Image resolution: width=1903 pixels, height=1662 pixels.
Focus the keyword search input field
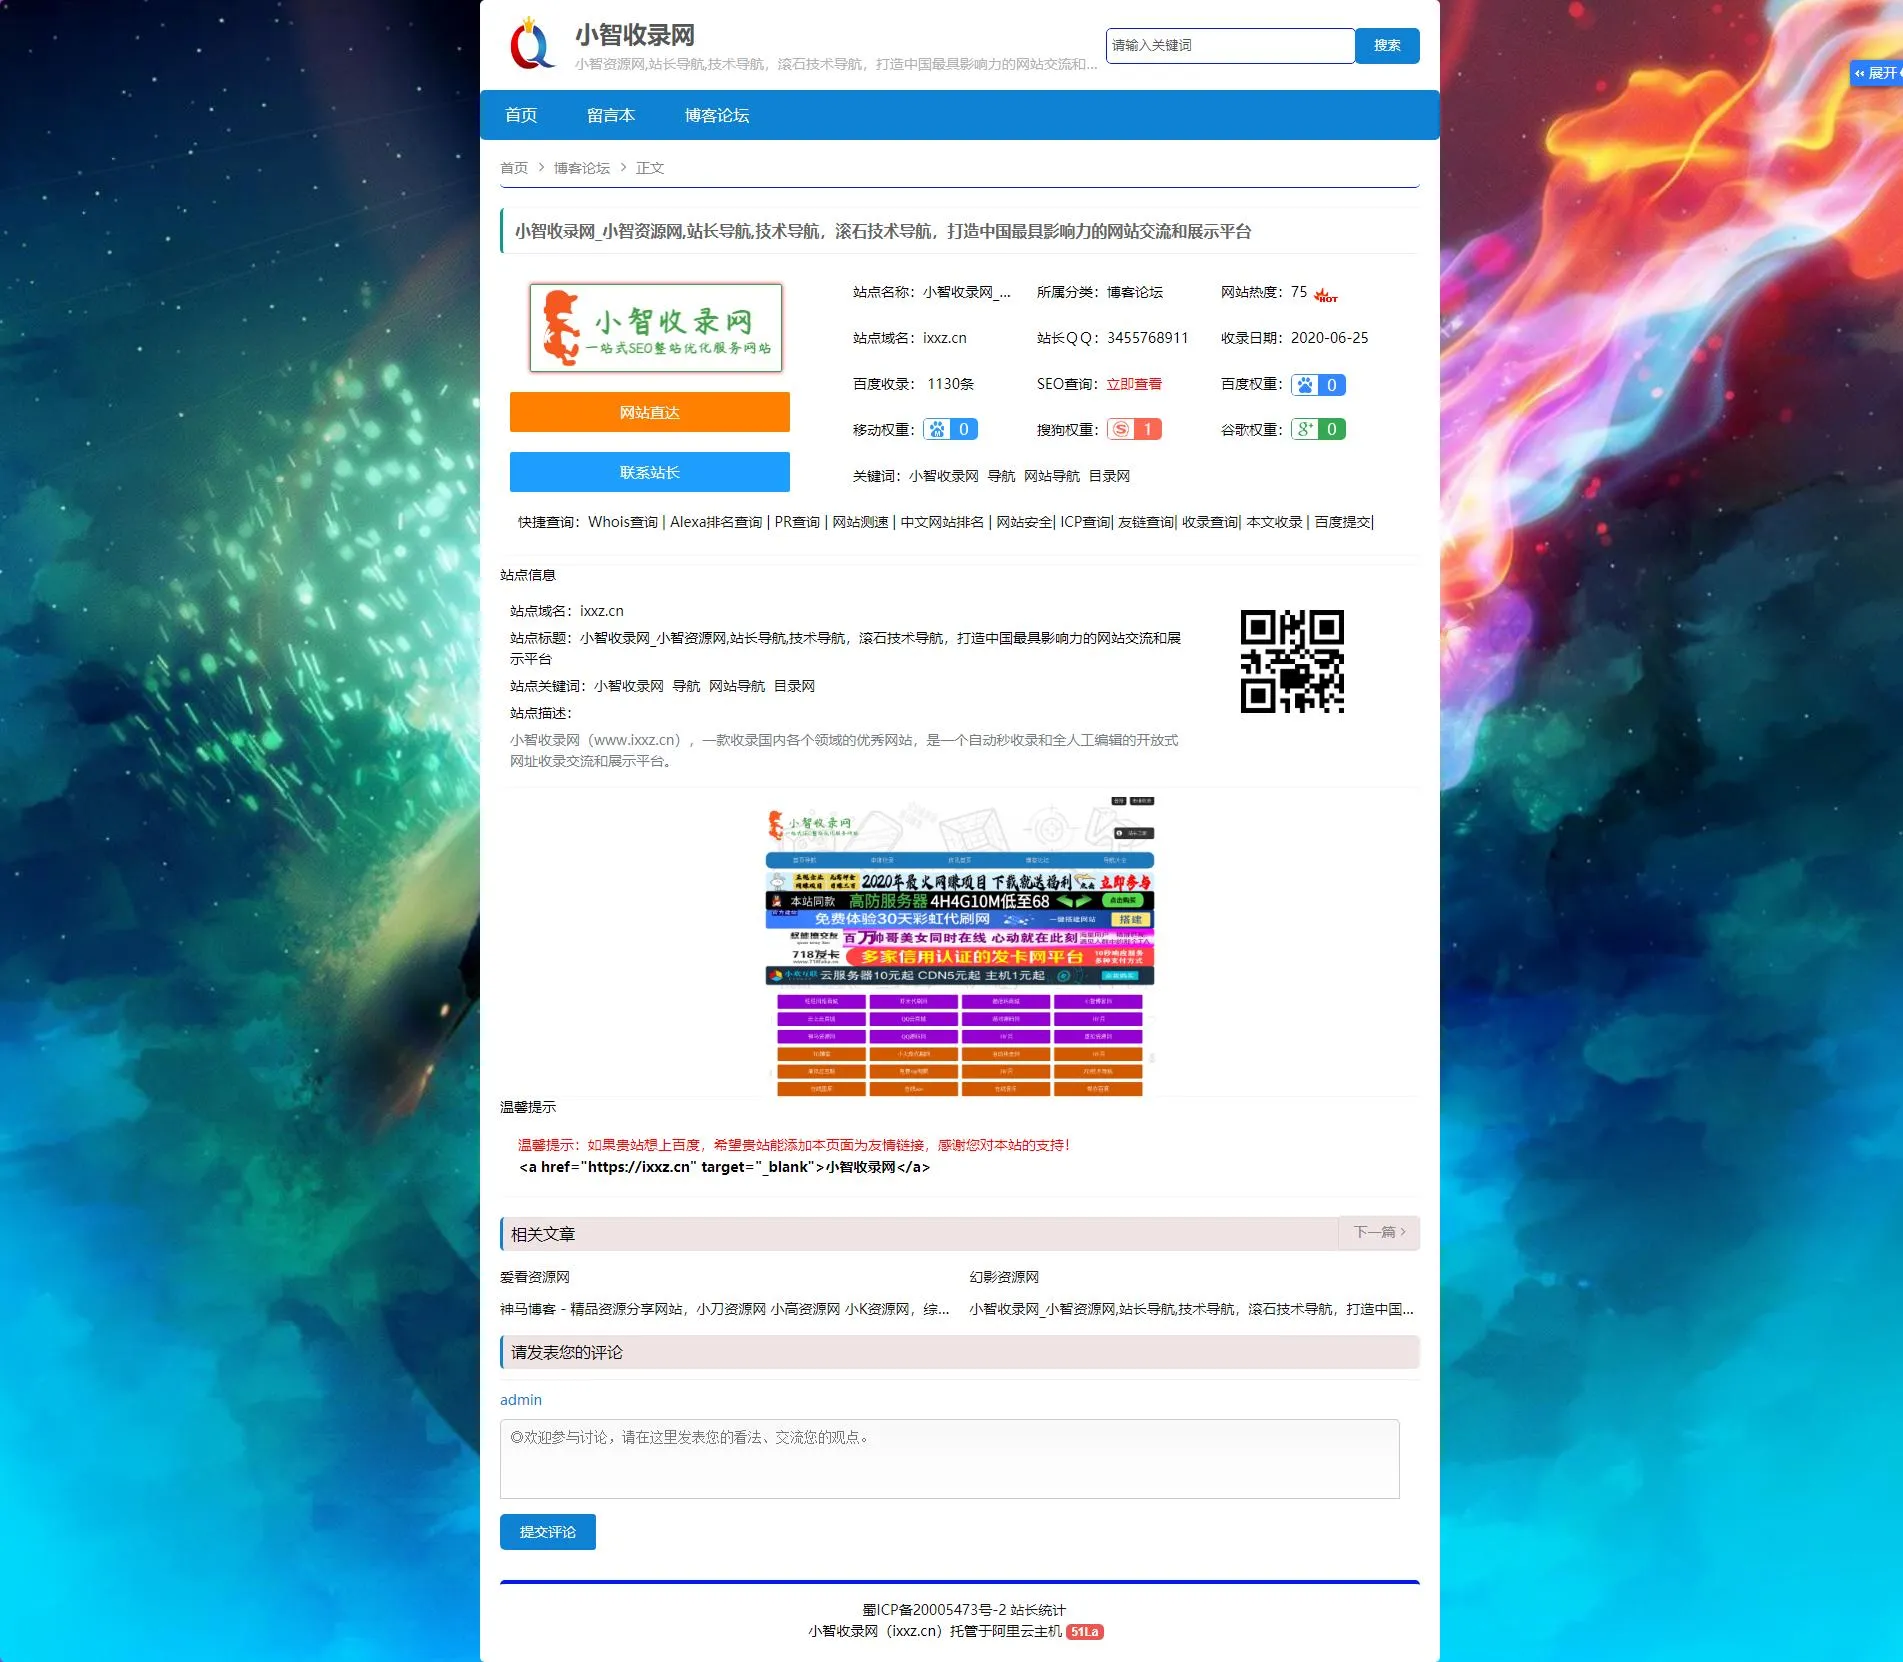coord(1230,46)
